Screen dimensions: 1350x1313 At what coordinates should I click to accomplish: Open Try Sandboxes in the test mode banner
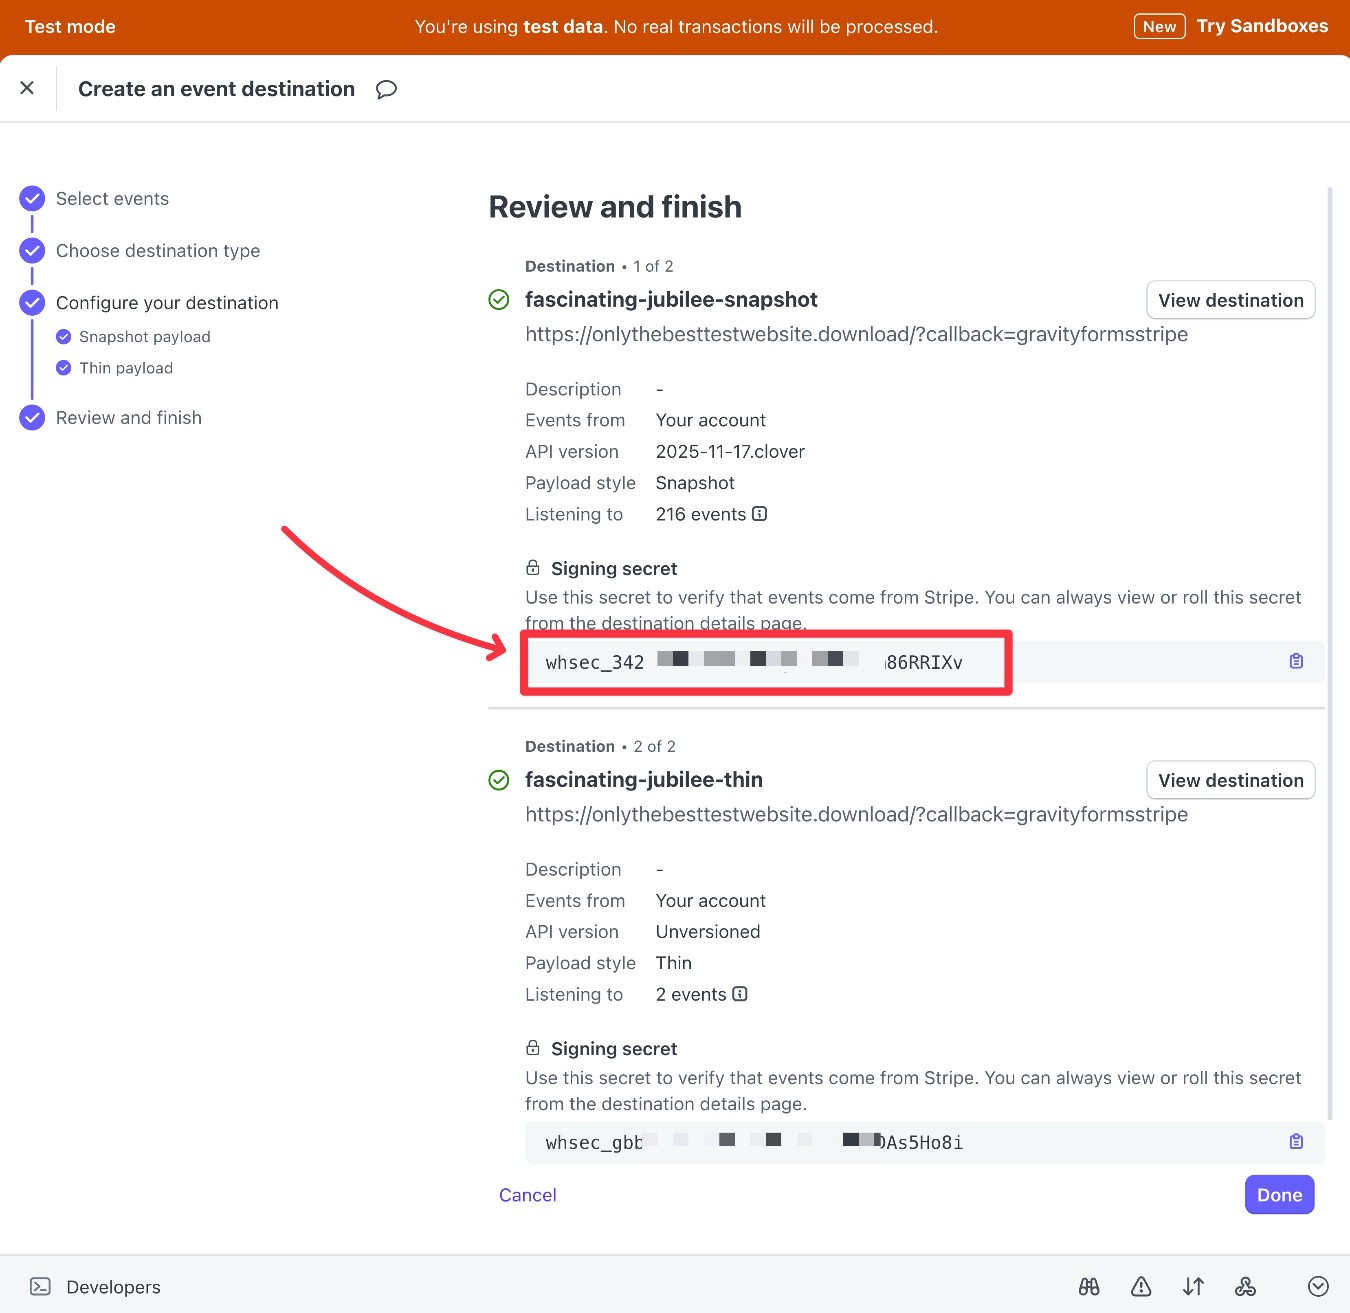pos(1262,26)
